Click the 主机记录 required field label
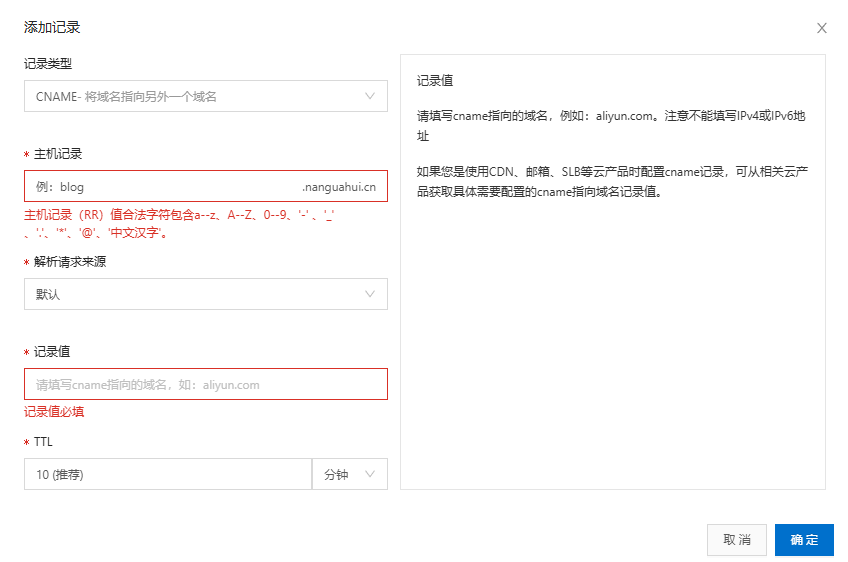The image size is (848, 562). 58,153
